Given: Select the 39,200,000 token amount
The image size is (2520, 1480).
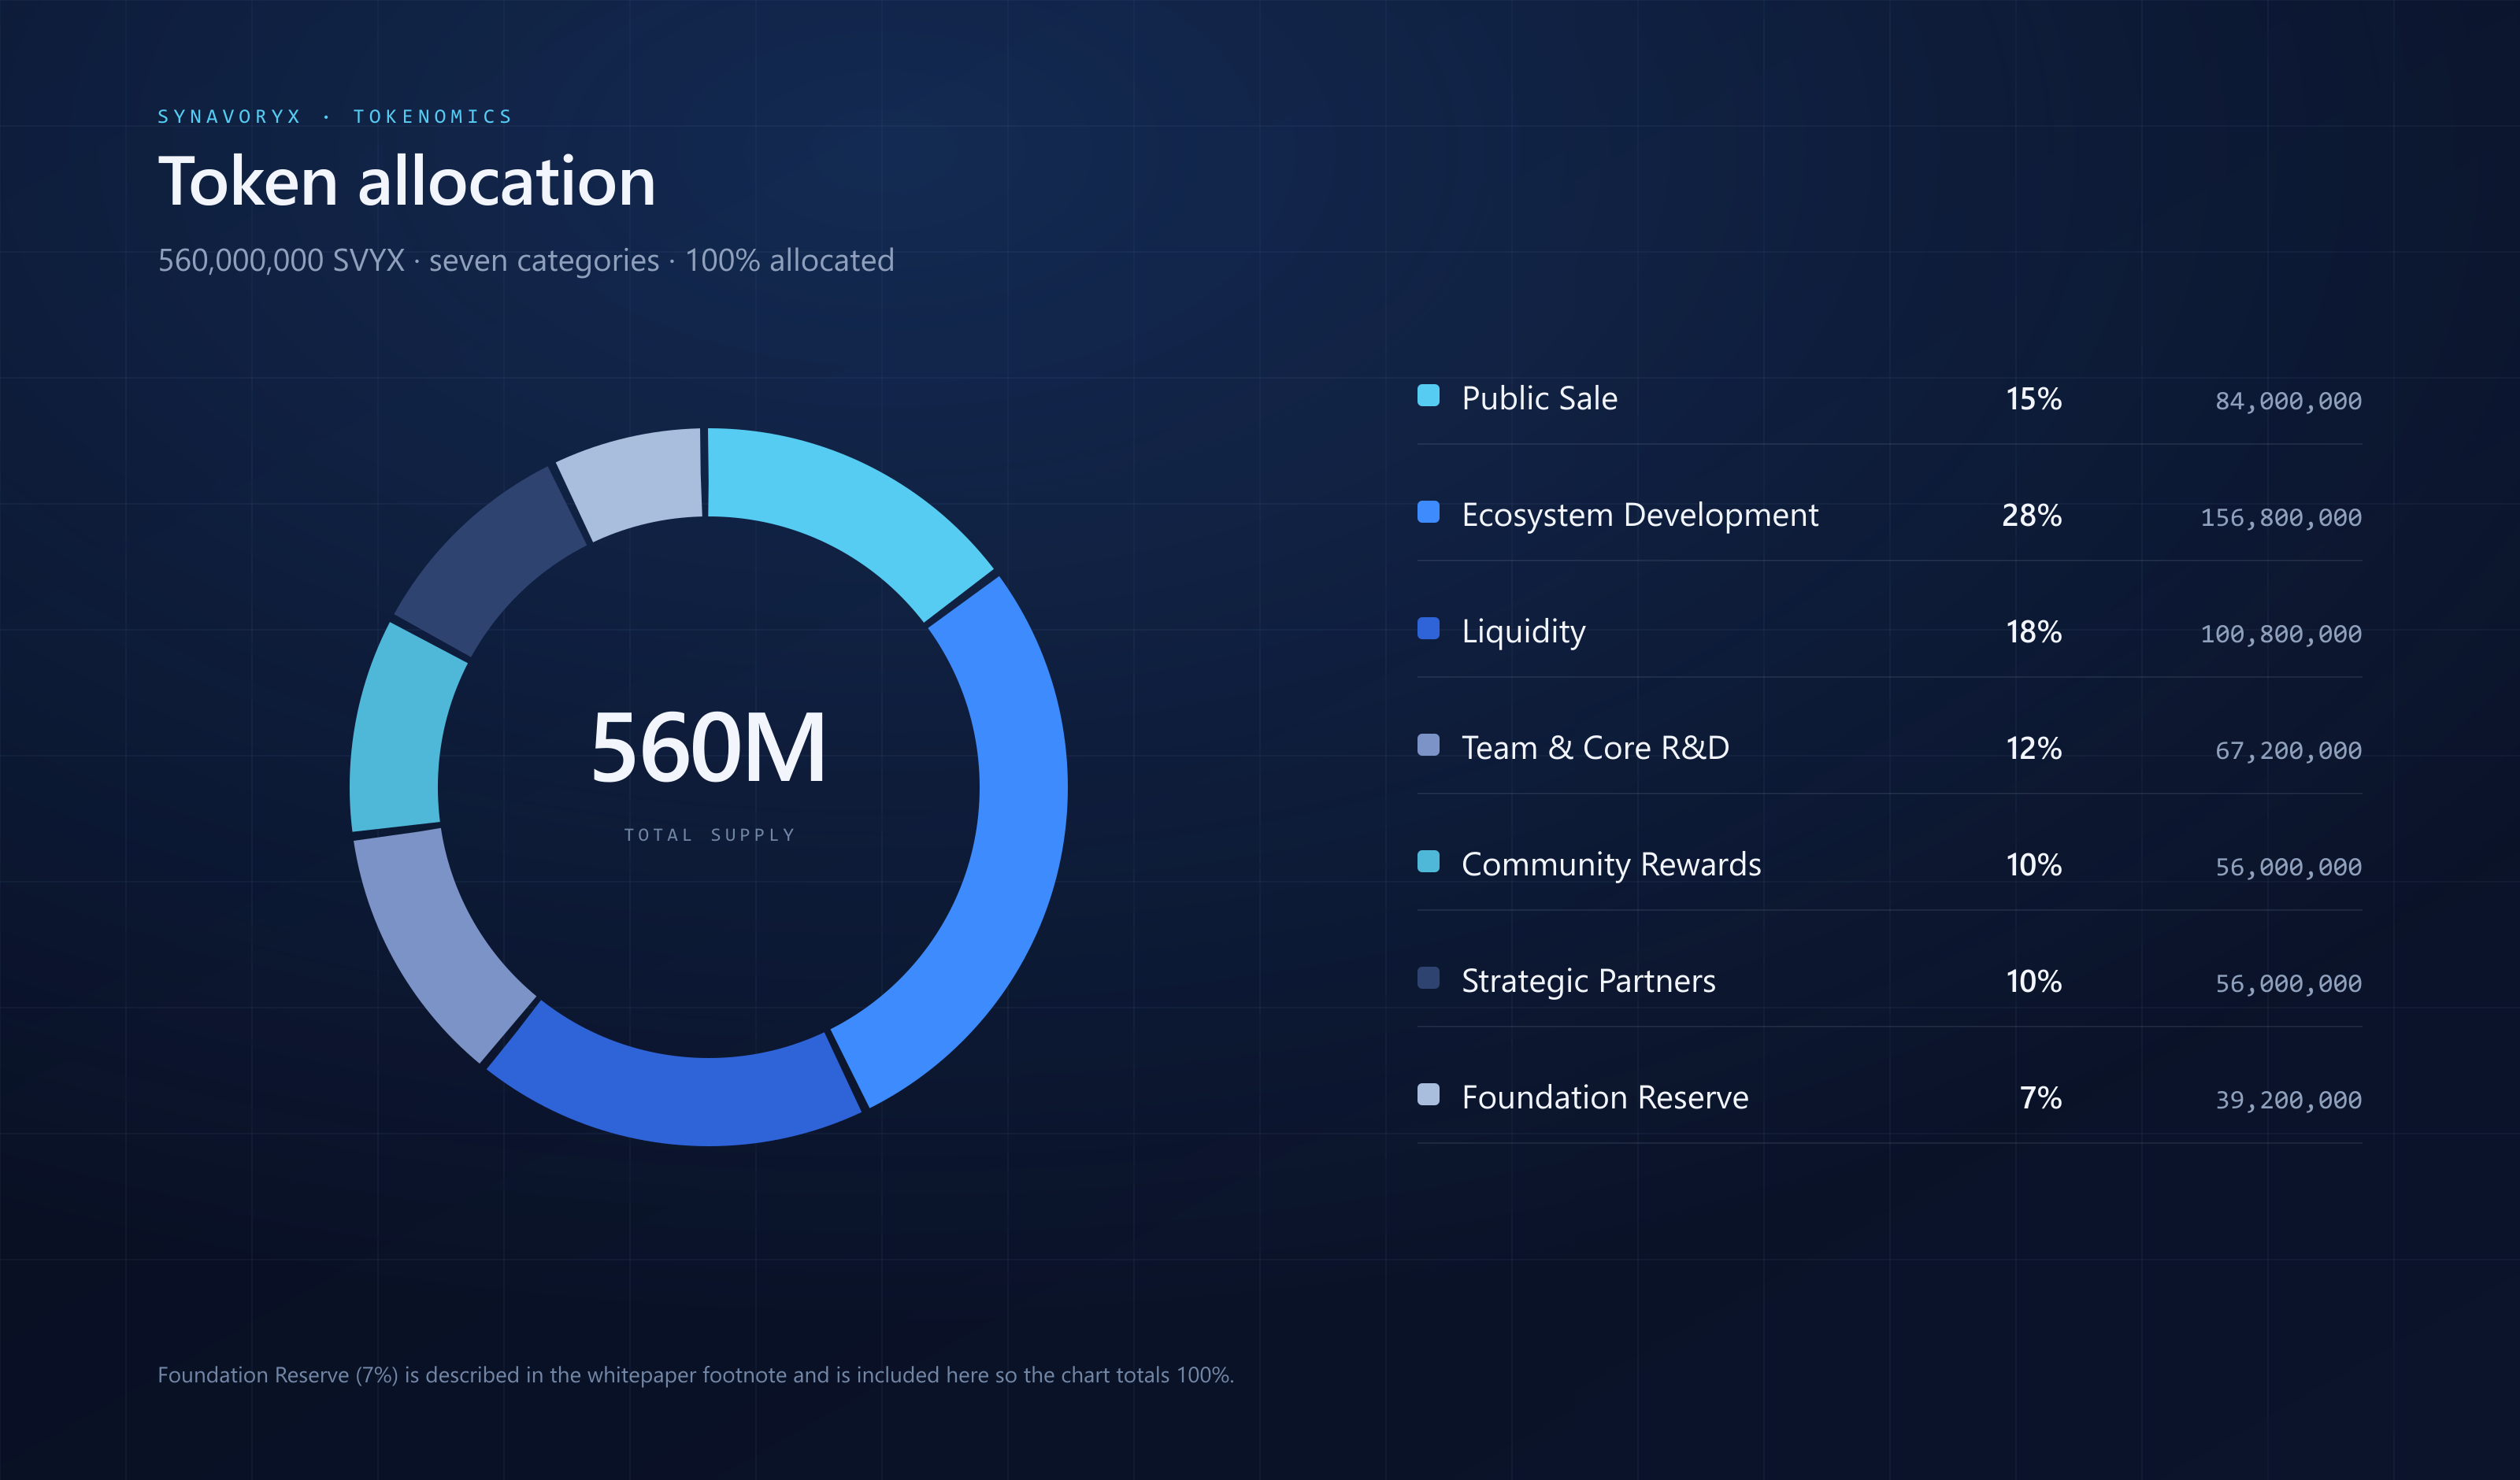Looking at the screenshot, I should [2288, 1100].
